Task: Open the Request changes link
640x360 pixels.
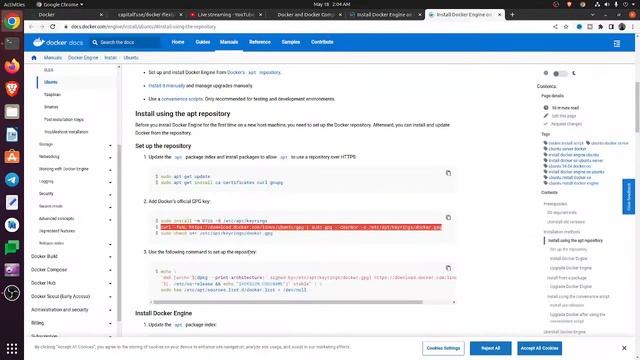Action: 567,124
